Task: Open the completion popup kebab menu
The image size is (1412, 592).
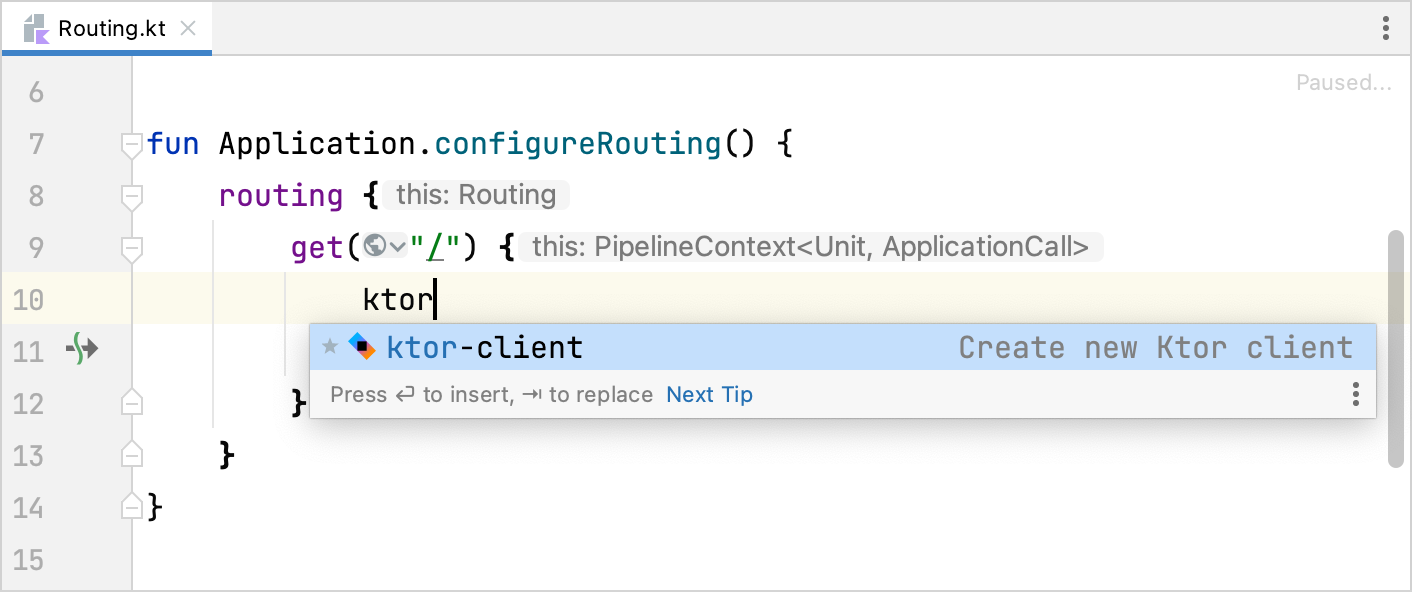Action: pos(1356,394)
